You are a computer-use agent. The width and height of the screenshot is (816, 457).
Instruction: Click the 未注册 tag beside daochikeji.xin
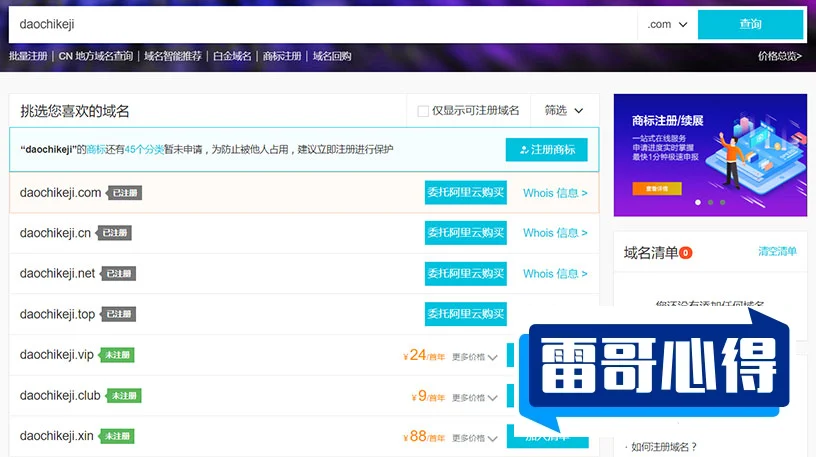click(x=116, y=436)
